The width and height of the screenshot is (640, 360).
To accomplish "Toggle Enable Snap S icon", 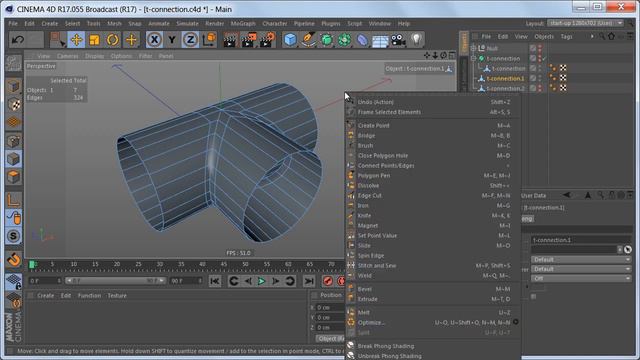I will pyautogui.click(x=13, y=236).
